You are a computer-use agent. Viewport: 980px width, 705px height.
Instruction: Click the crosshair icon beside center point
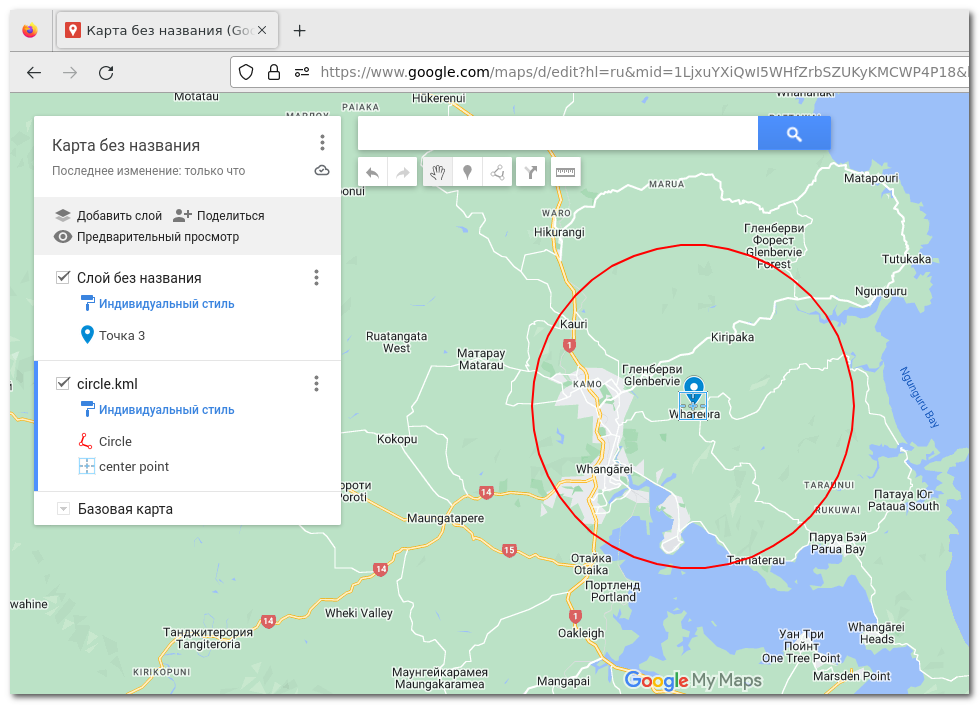pos(86,466)
